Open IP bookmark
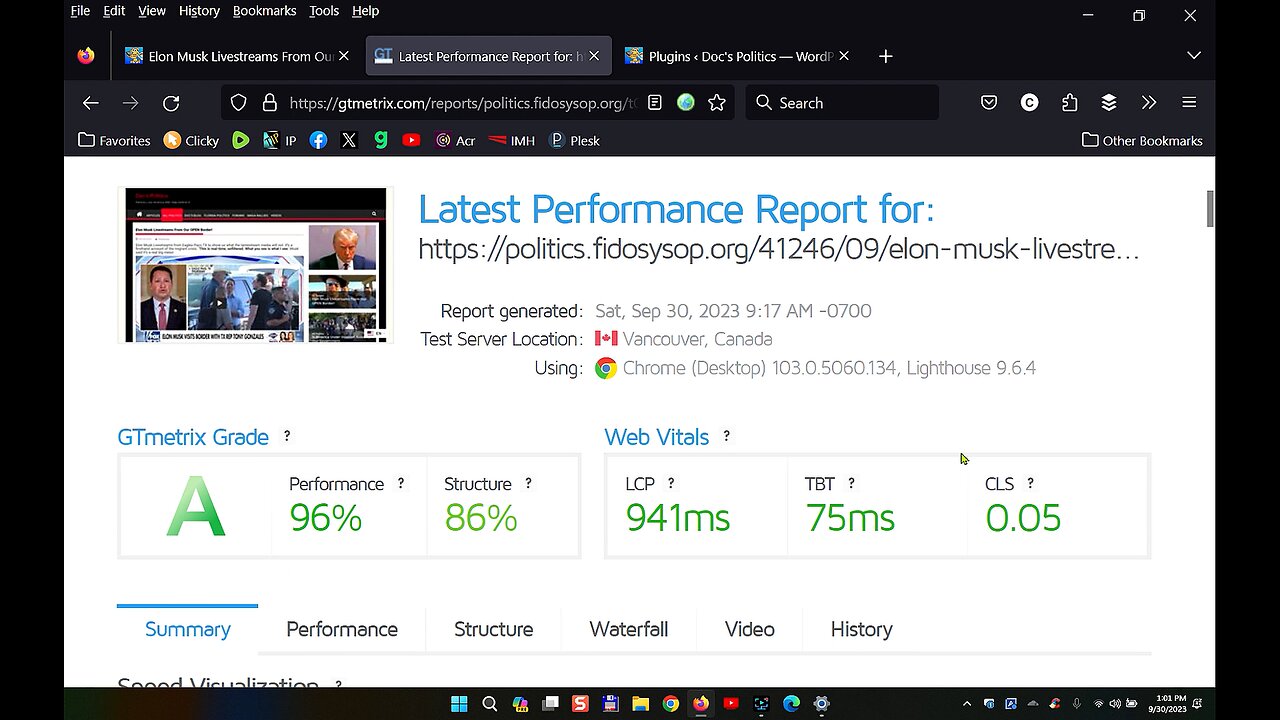This screenshot has height=720, width=1280. [x=280, y=141]
